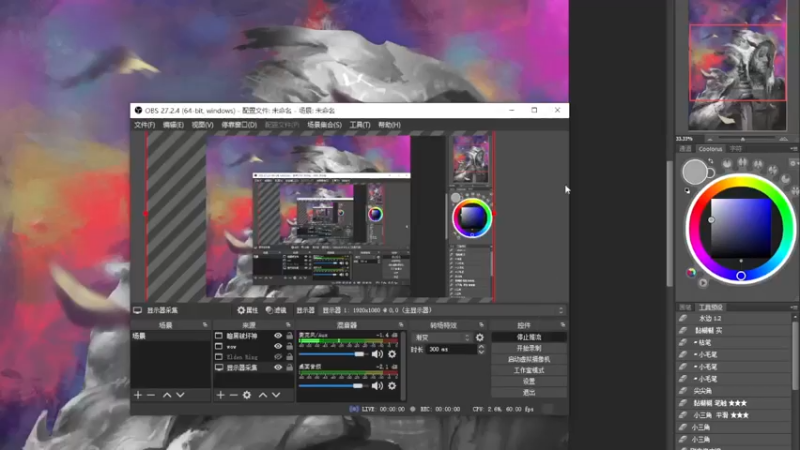Viewport: 800px width, 450px height.
Task: Pop out the Controls (控件) dock
Action: coord(563,324)
